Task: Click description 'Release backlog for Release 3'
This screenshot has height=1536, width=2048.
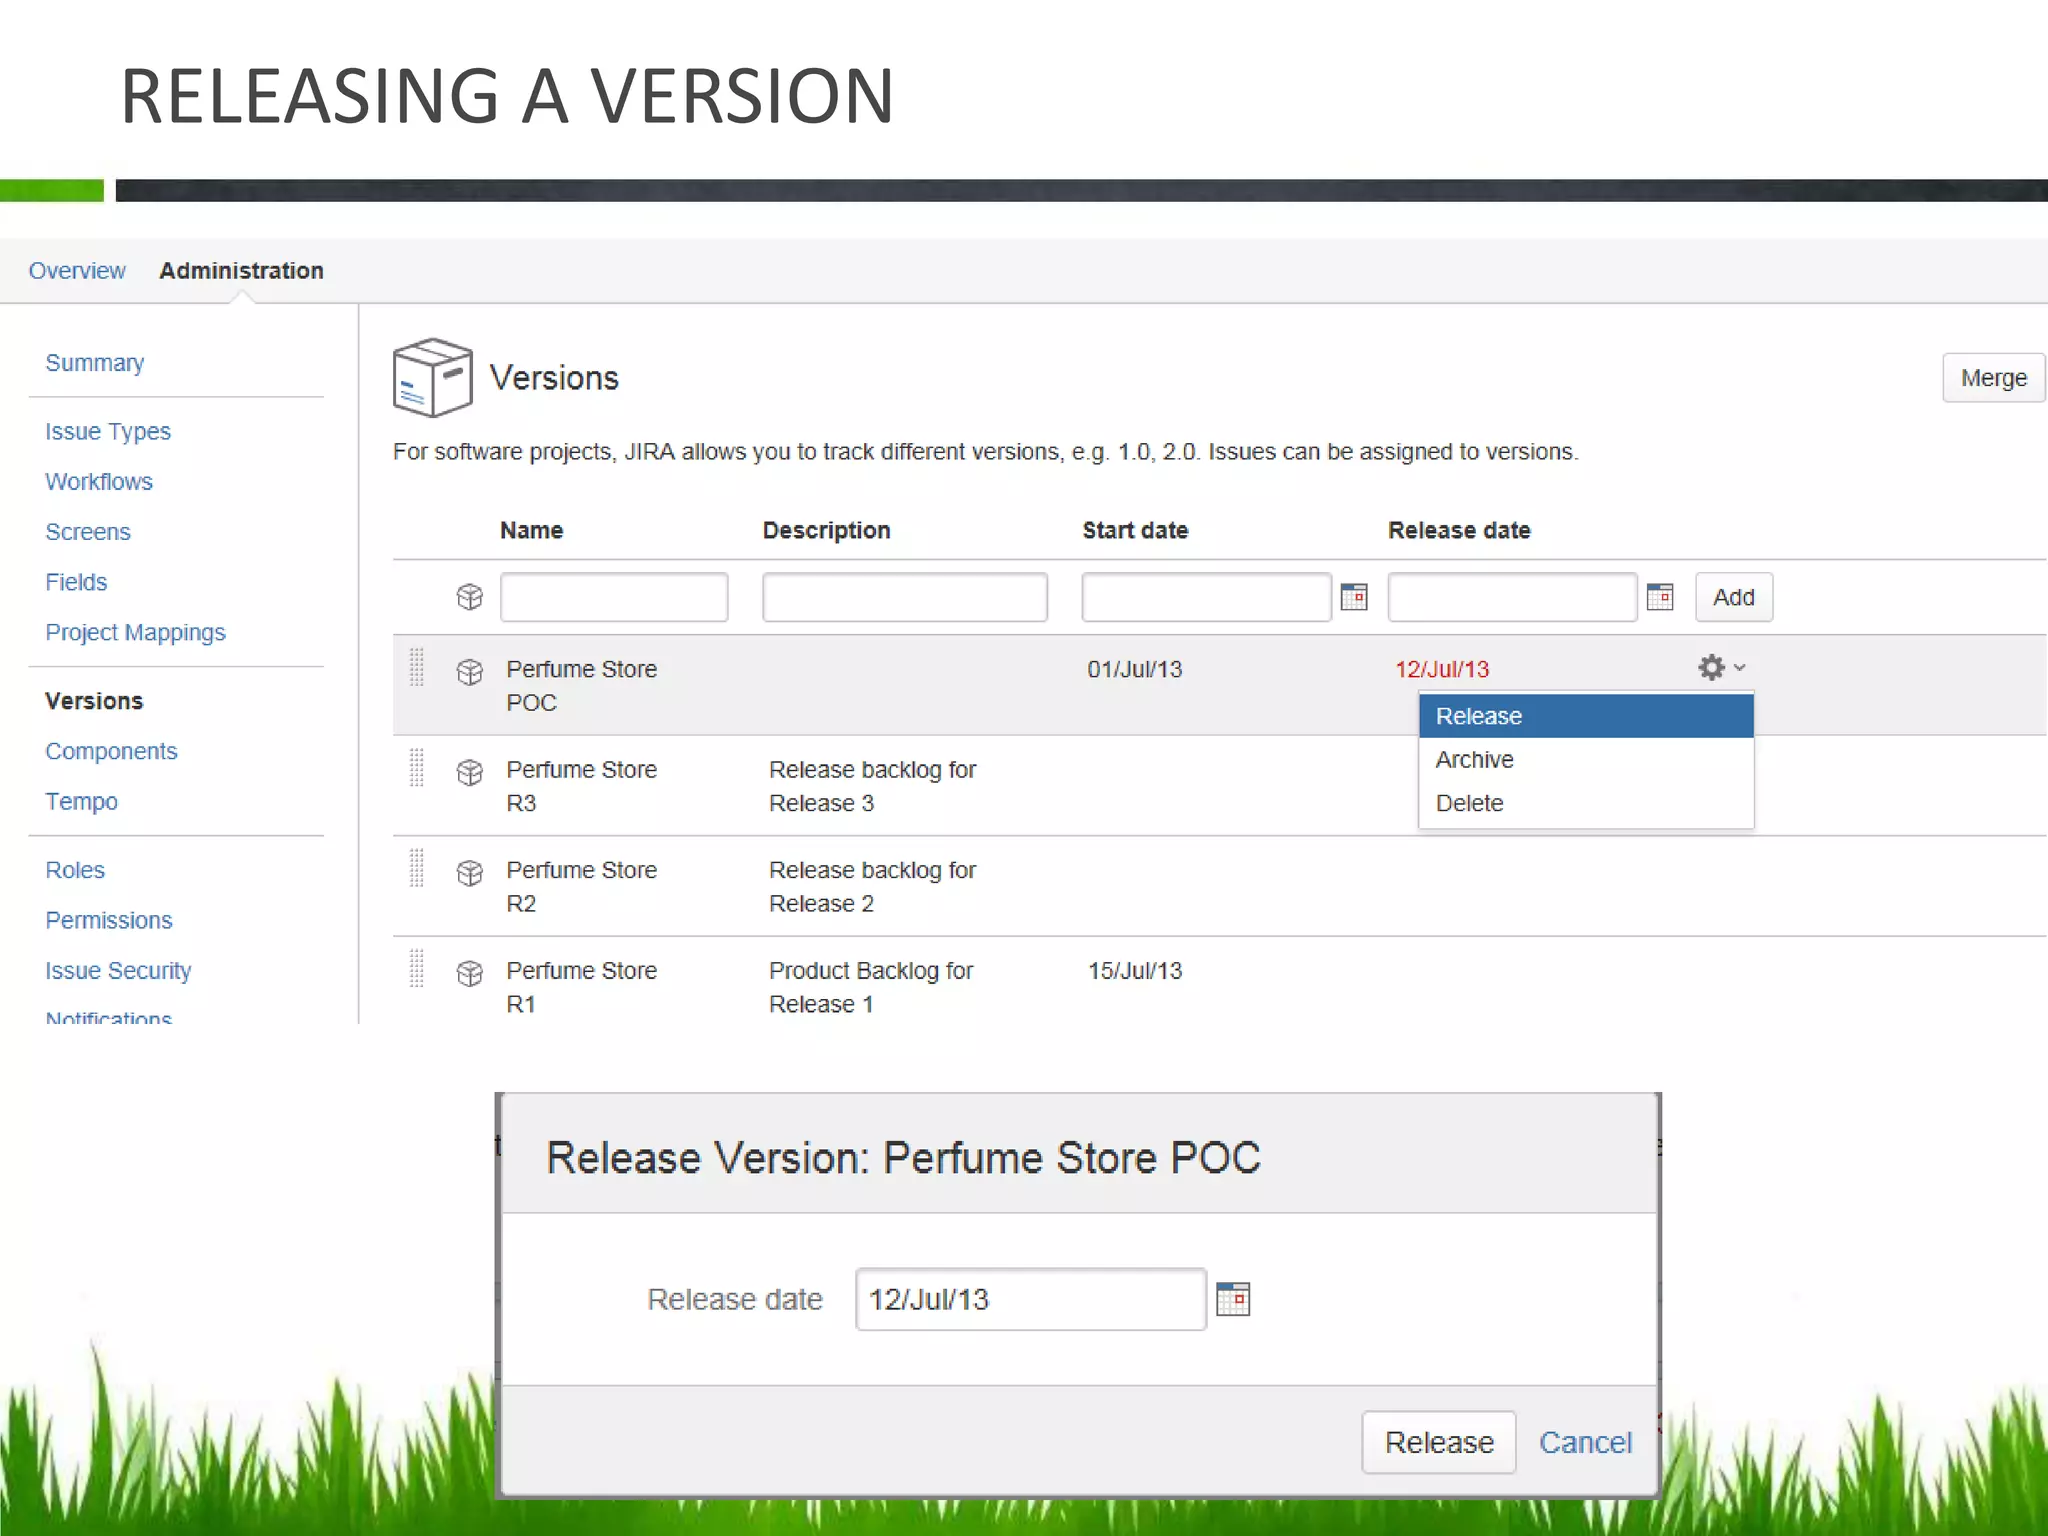Action: [x=872, y=786]
